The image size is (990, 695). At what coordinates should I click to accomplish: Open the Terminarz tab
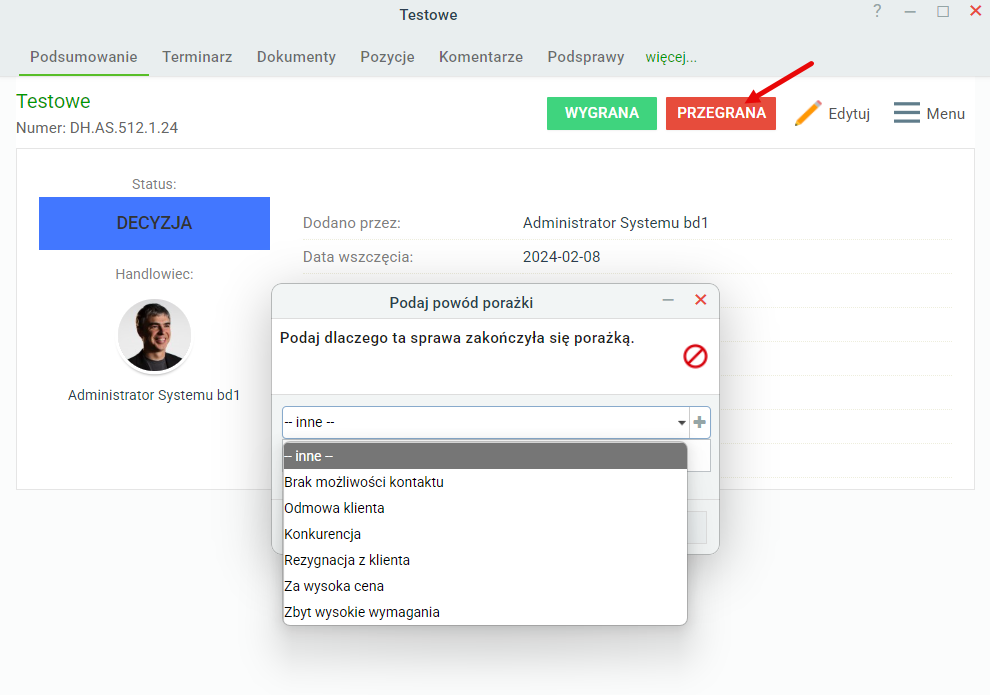[x=197, y=57]
